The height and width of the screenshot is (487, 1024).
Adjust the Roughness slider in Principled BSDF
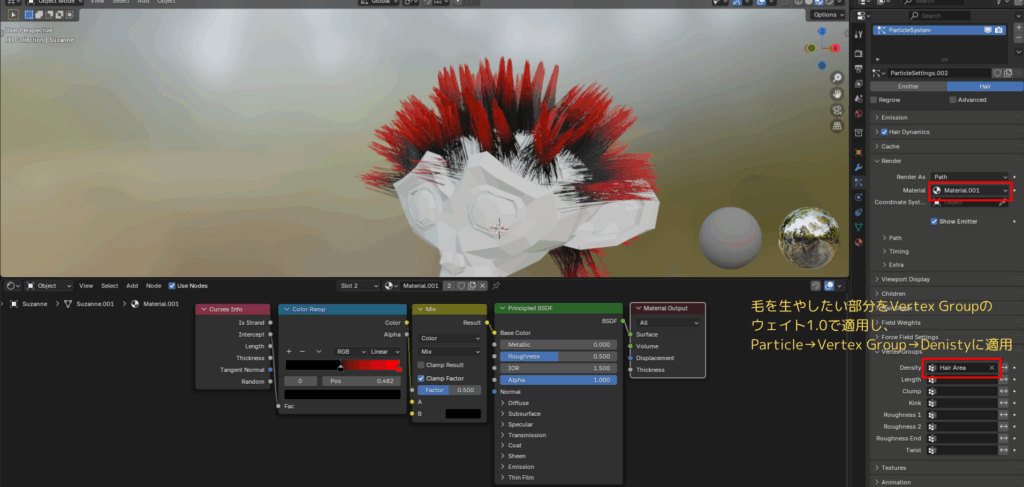tap(558, 356)
